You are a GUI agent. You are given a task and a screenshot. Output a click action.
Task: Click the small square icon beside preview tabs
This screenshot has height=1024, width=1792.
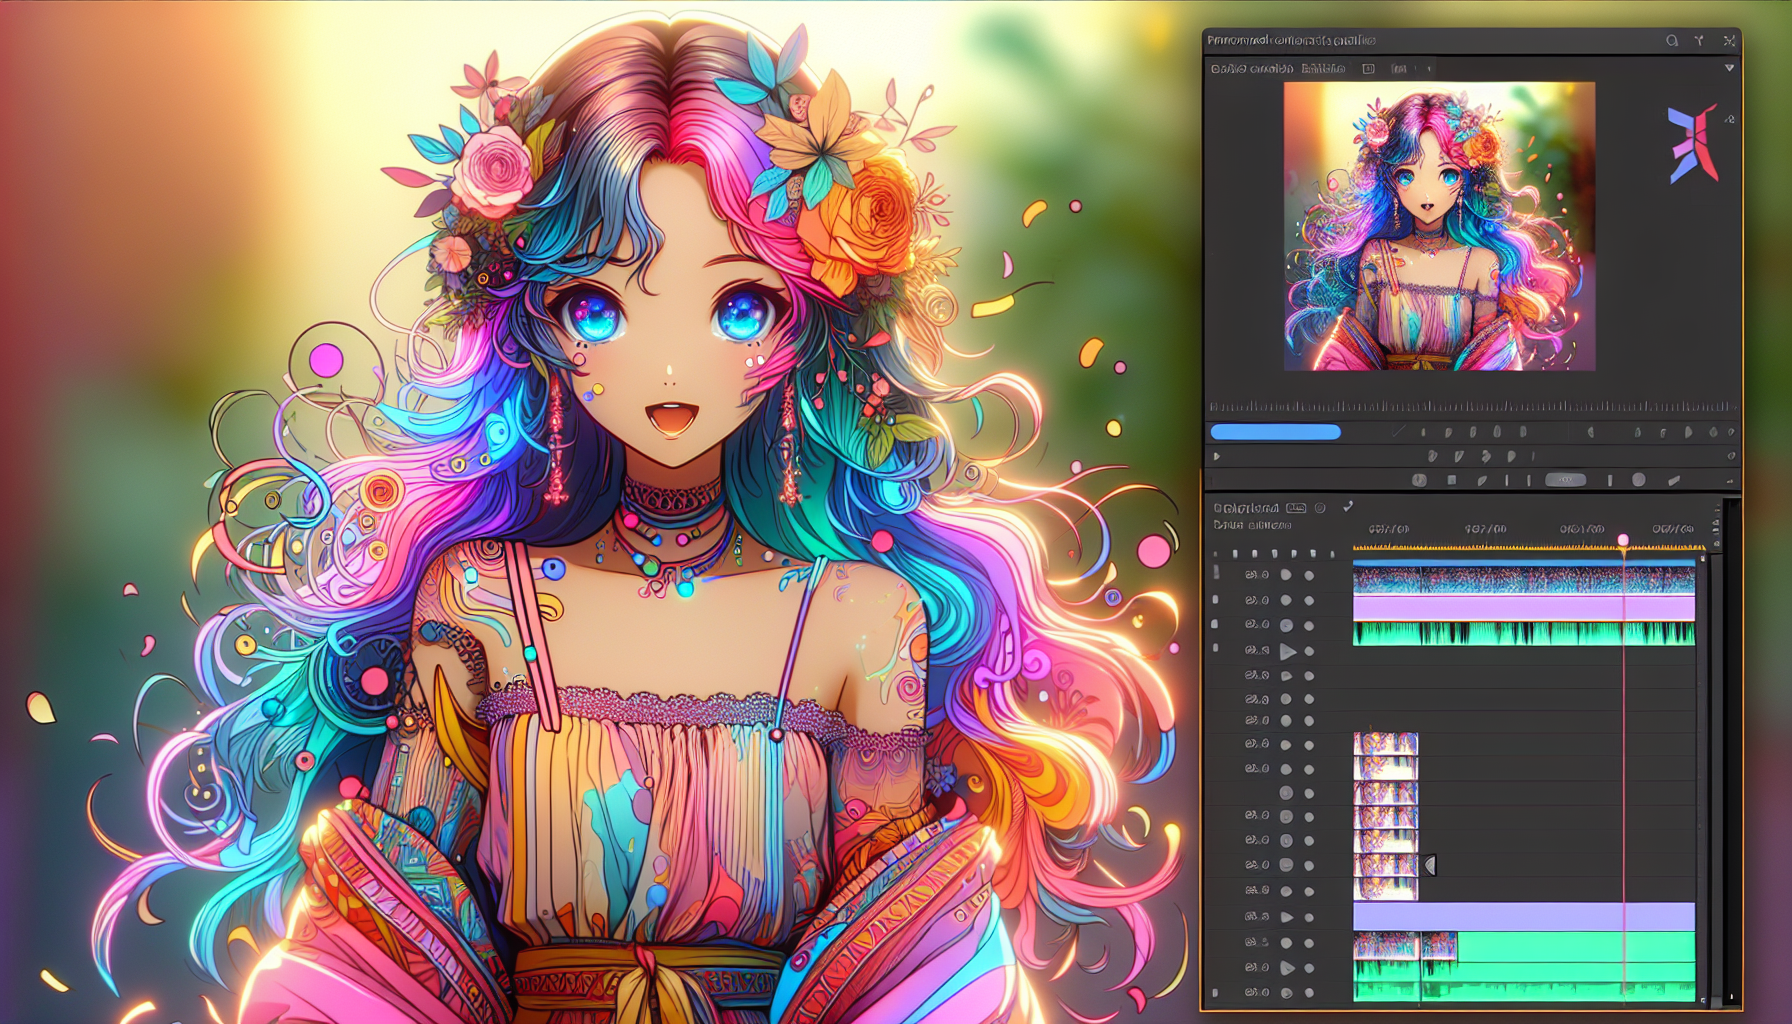[1368, 69]
